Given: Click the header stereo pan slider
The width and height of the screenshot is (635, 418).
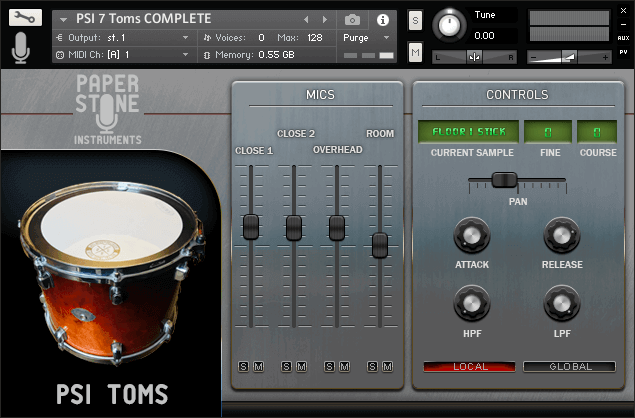Looking at the screenshot, I should click(x=474, y=57).
